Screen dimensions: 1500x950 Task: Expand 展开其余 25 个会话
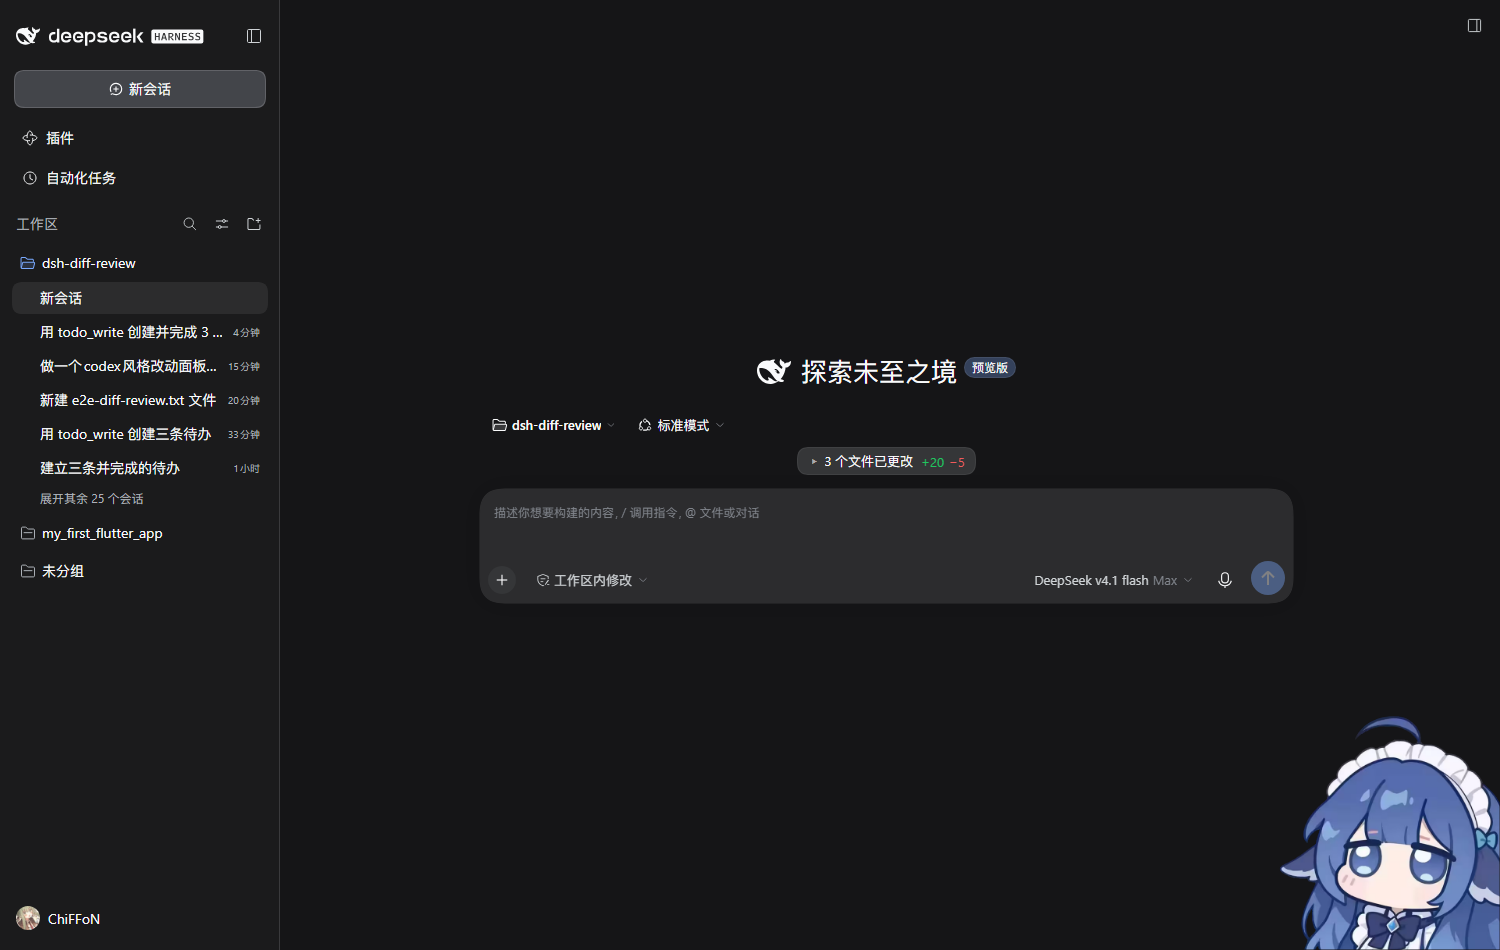[x=92, y=498]
